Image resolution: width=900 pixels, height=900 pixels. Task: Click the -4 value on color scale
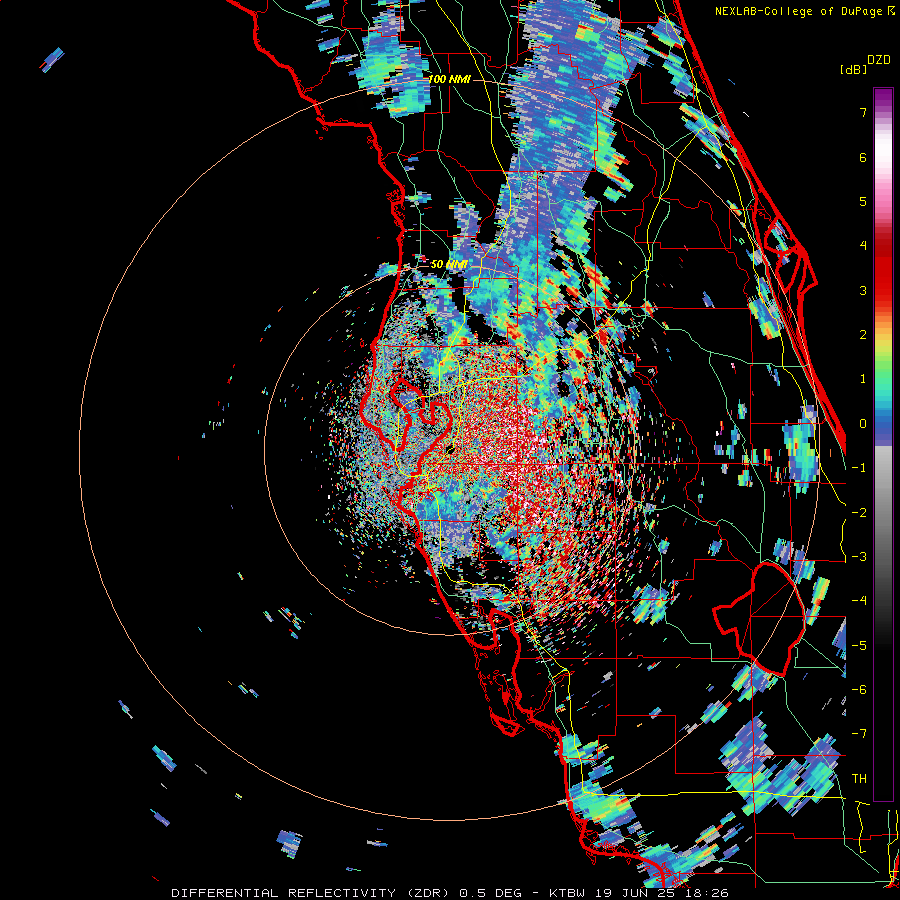click(x=859, y=601)
